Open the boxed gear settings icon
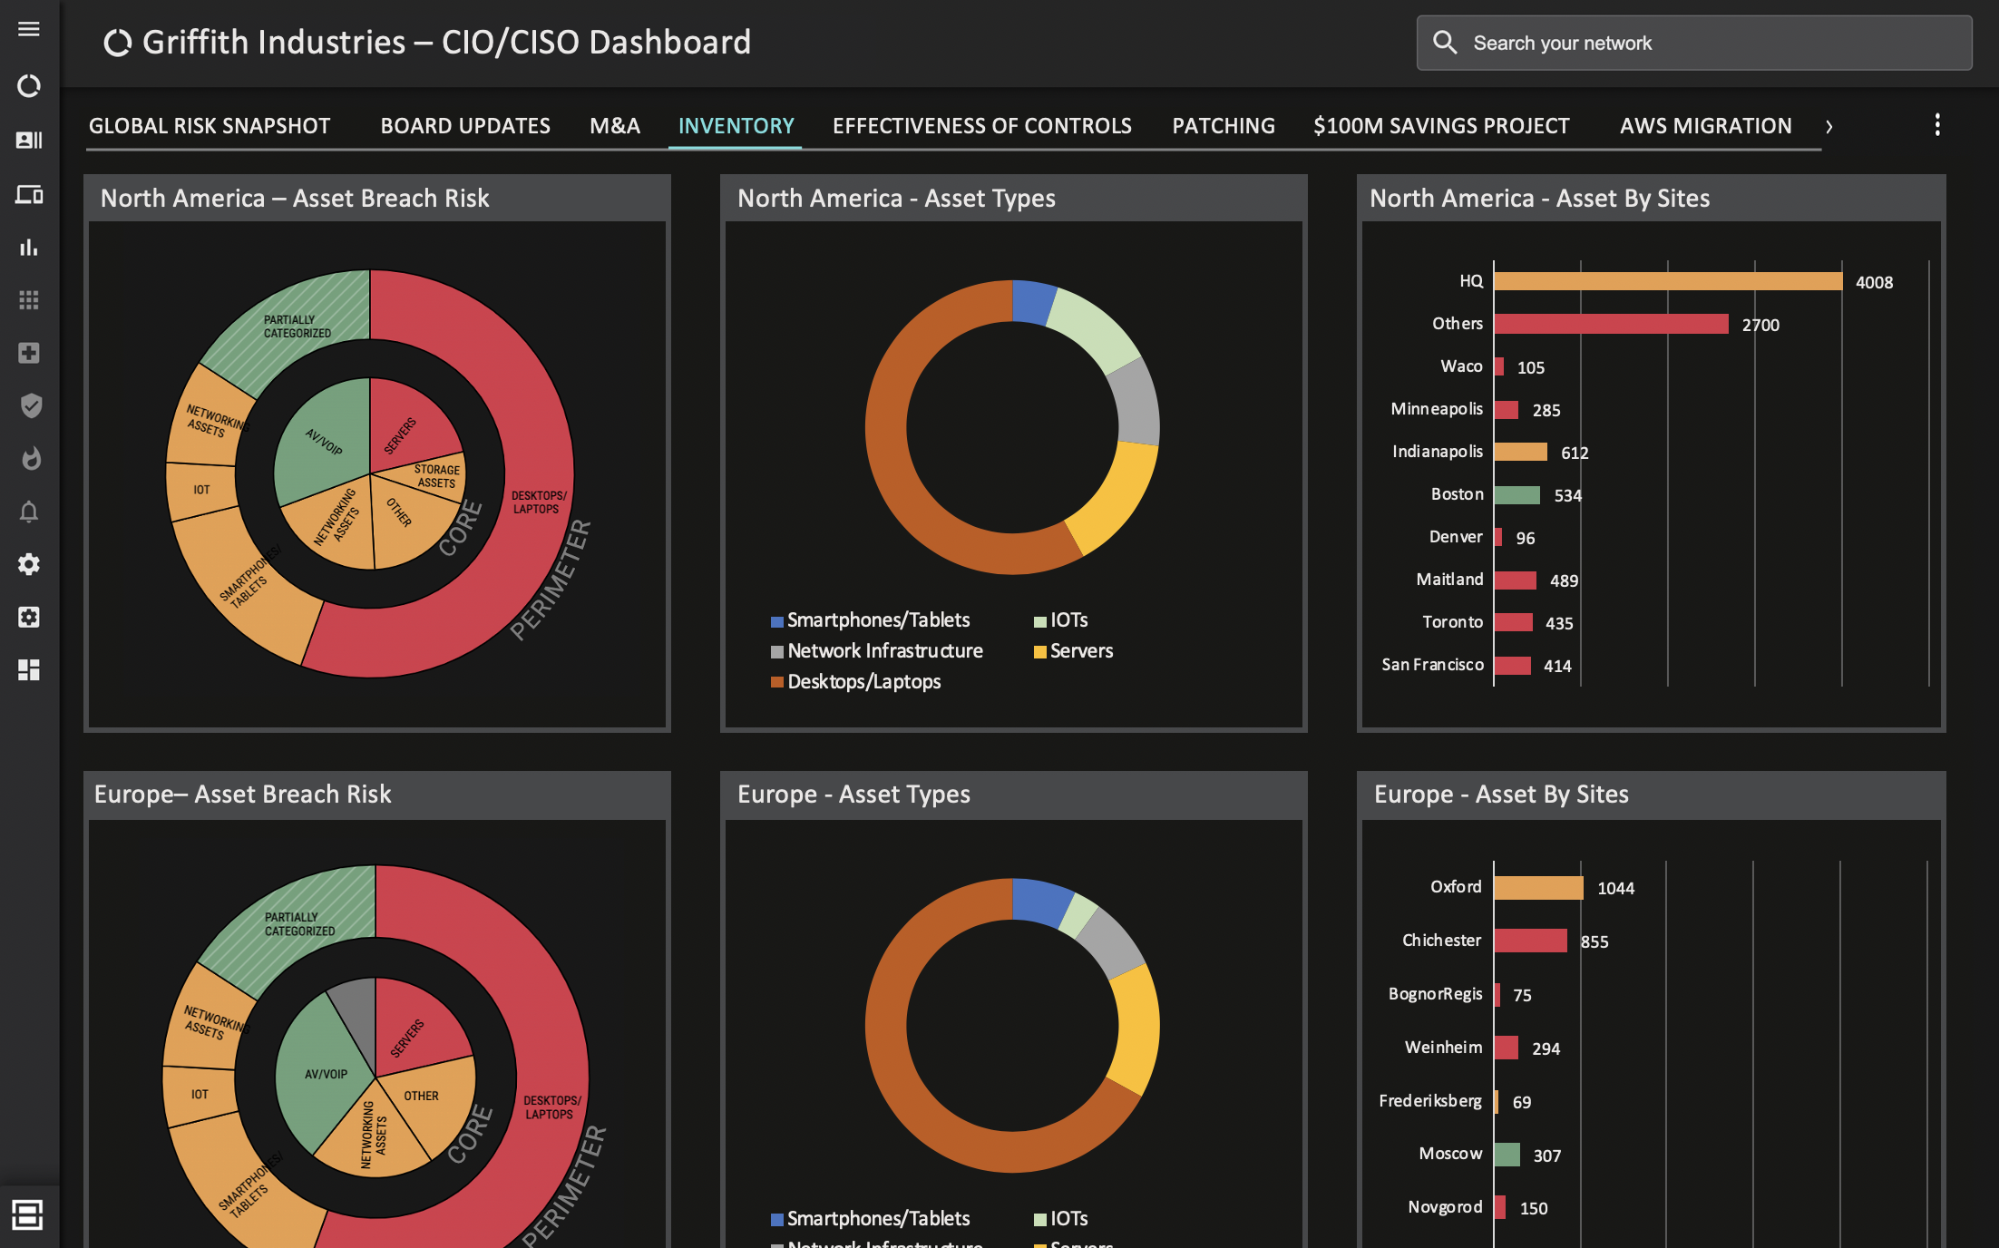 tap(29, 617)
